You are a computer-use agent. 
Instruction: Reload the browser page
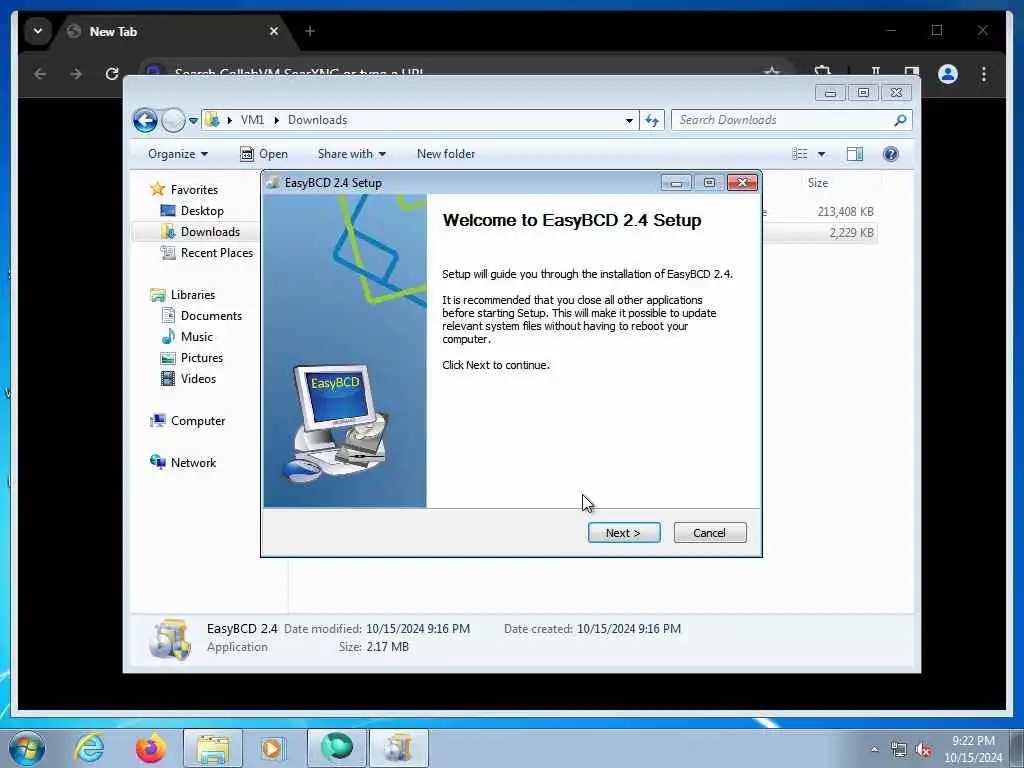112,74
